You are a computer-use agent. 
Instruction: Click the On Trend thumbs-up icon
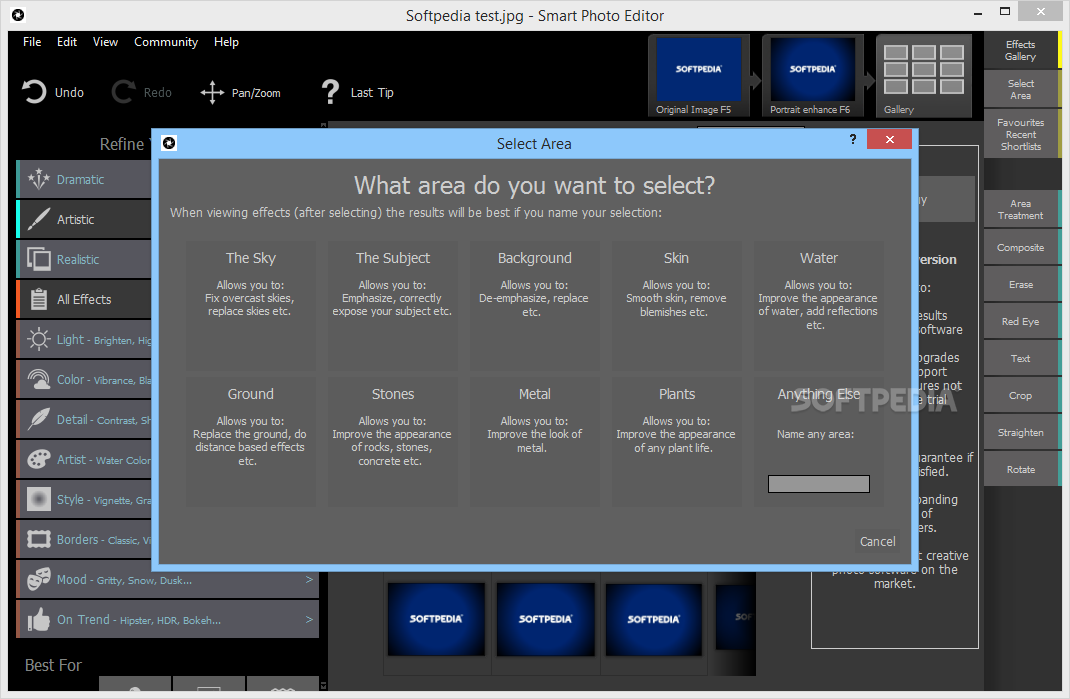[39, 619]
